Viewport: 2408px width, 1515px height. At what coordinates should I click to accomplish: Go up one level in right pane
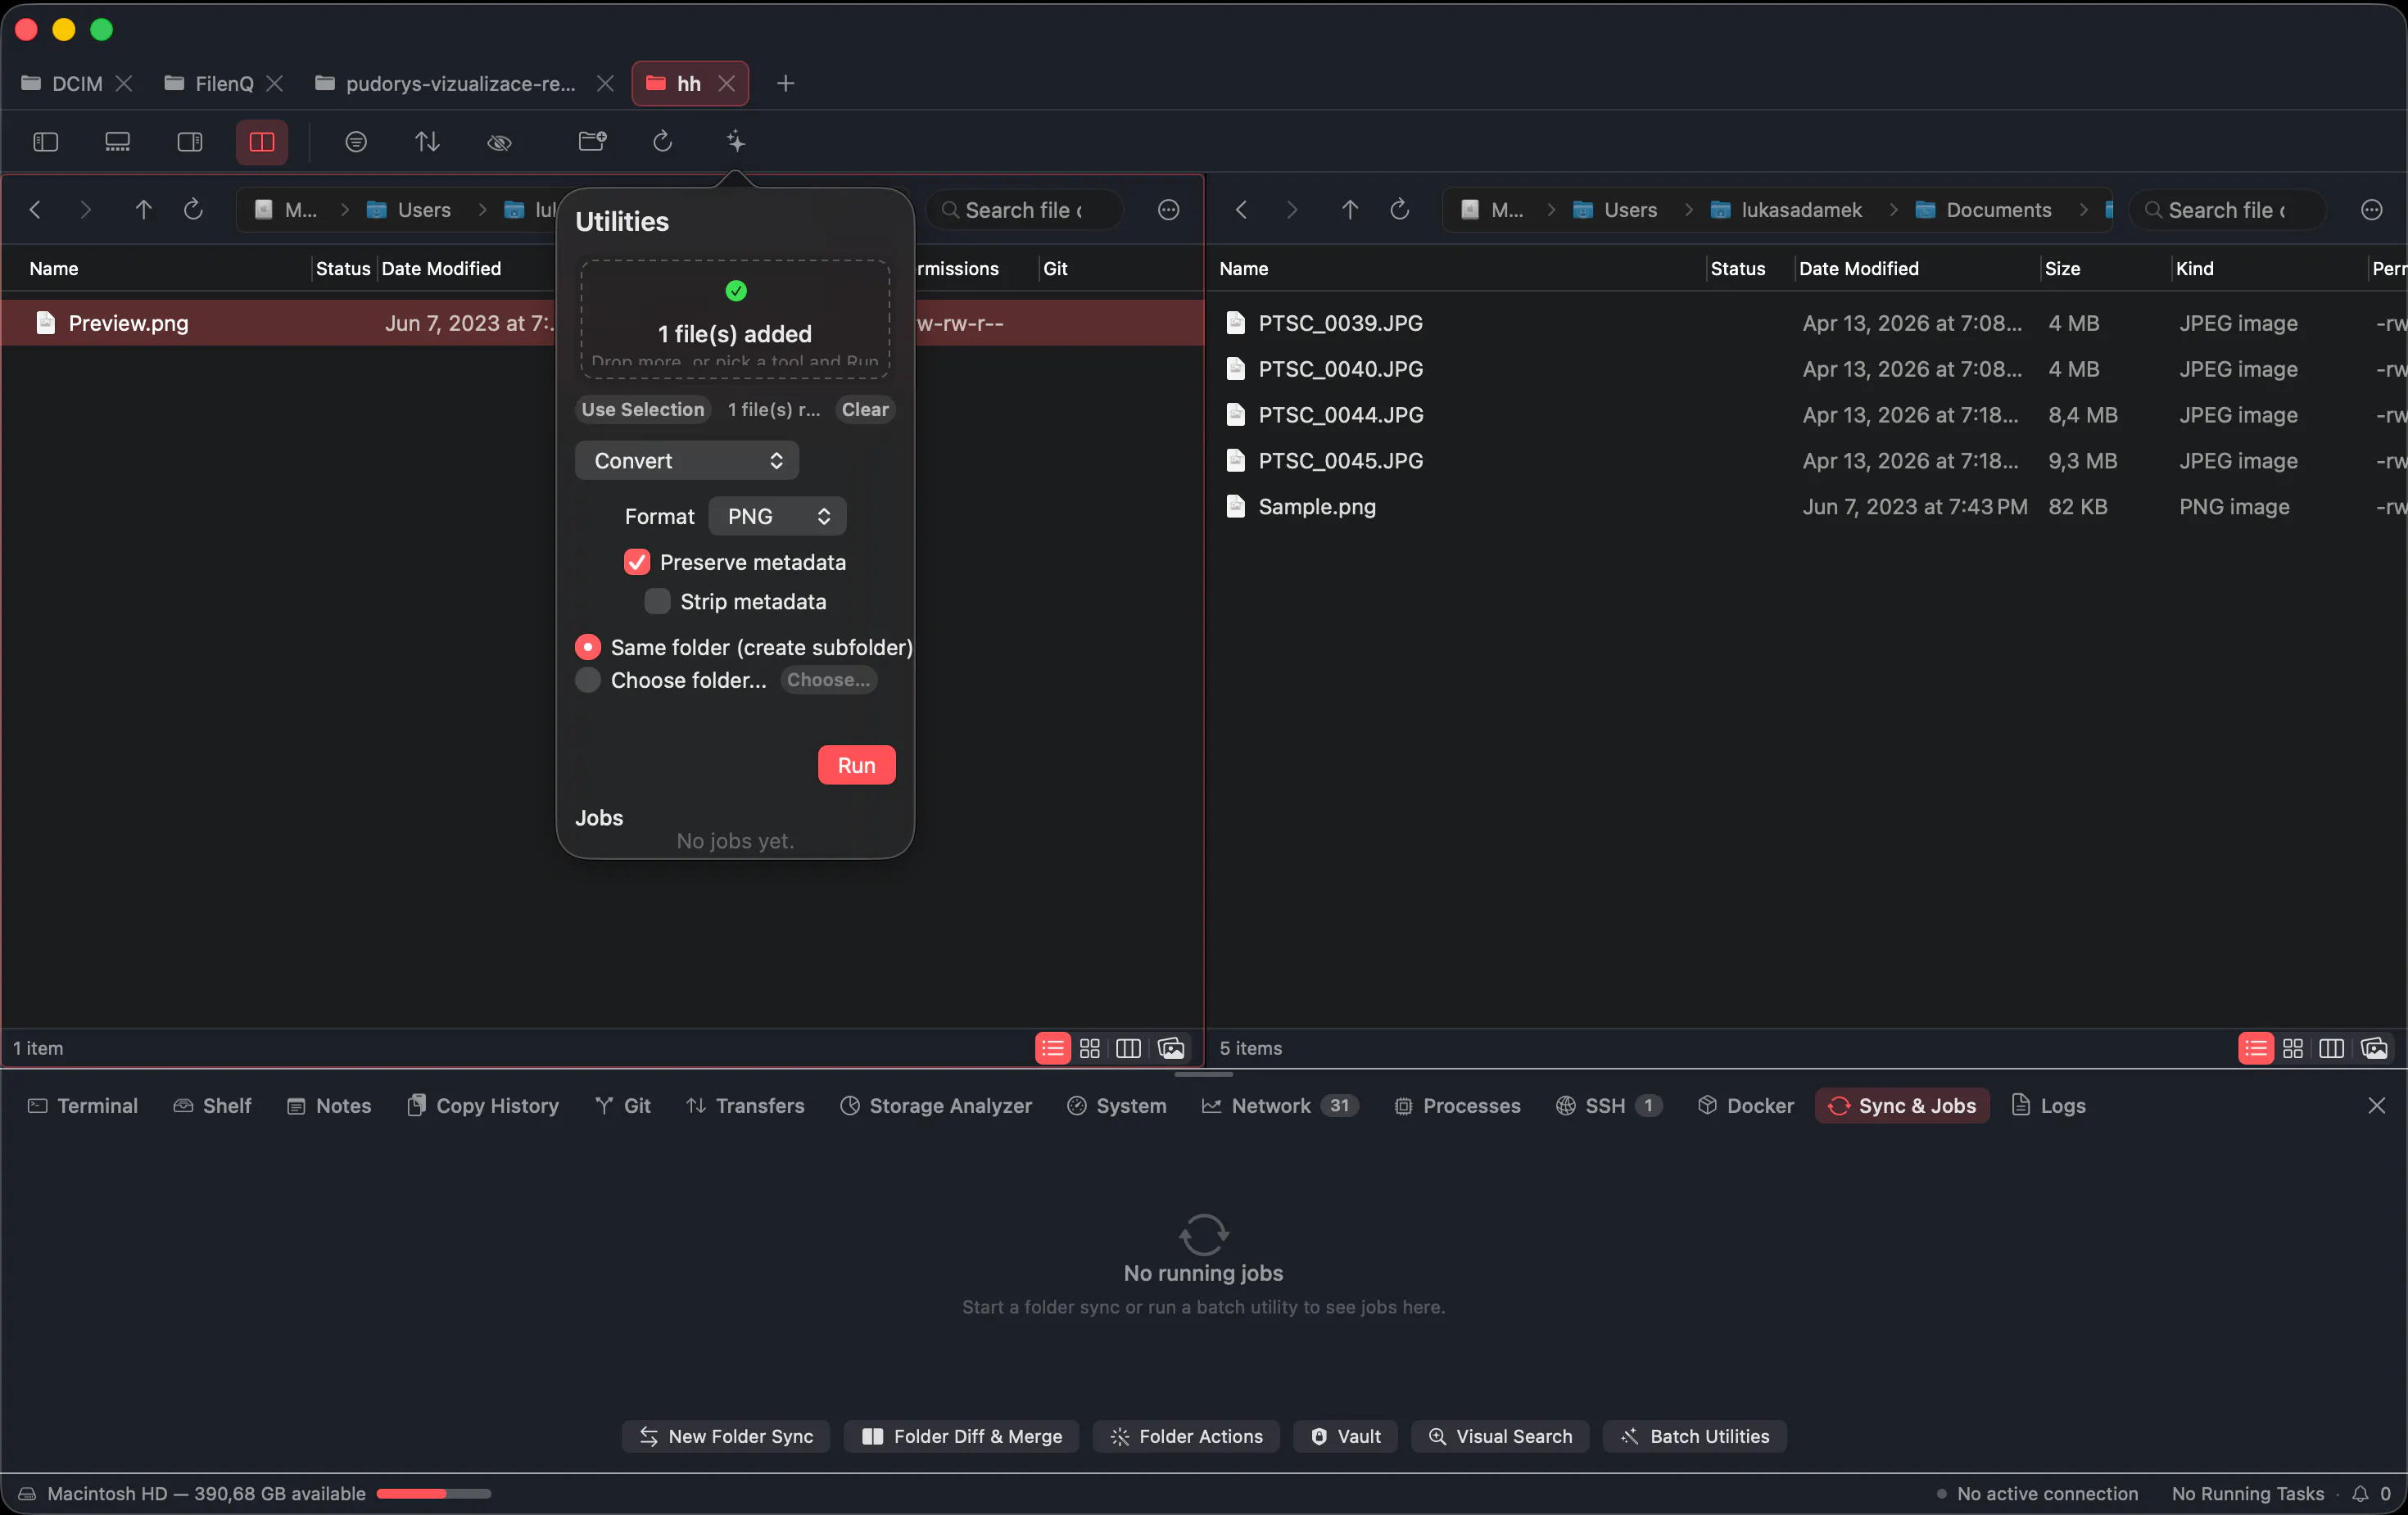pyautogui.click(x=1350, y=210)
